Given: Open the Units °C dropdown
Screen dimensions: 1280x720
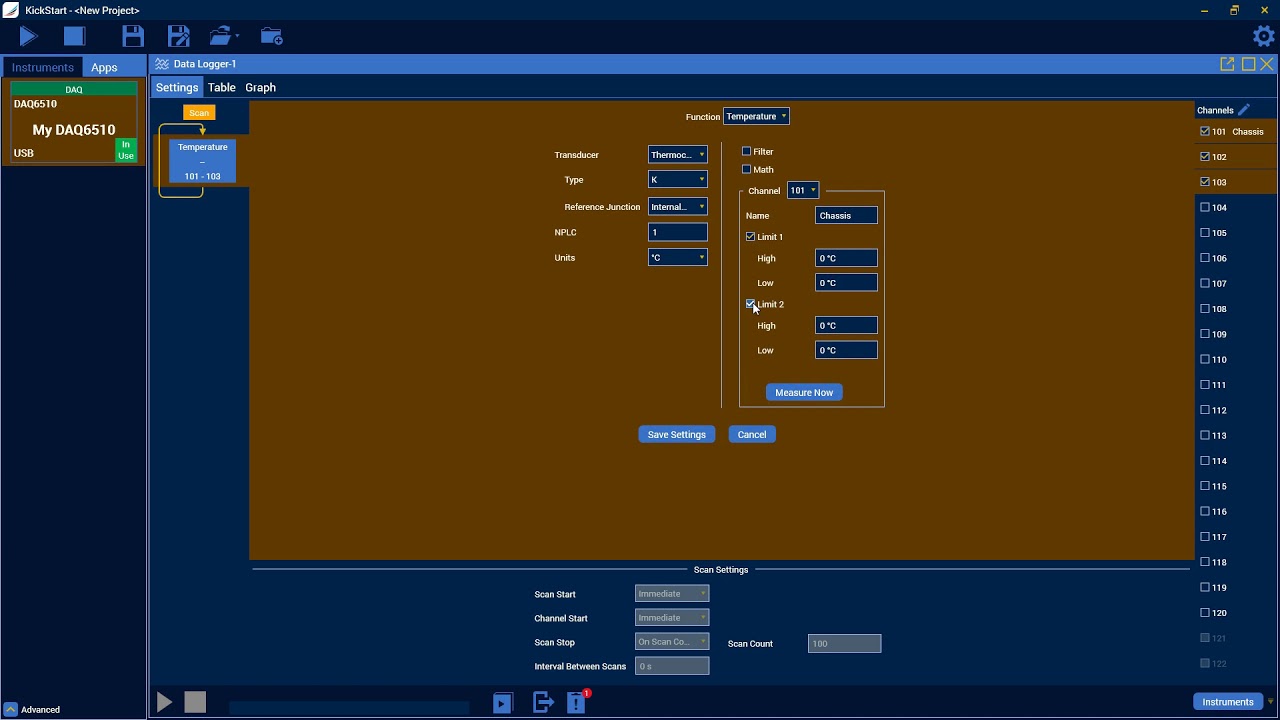Looking at the screenshot, I should 678,257.
